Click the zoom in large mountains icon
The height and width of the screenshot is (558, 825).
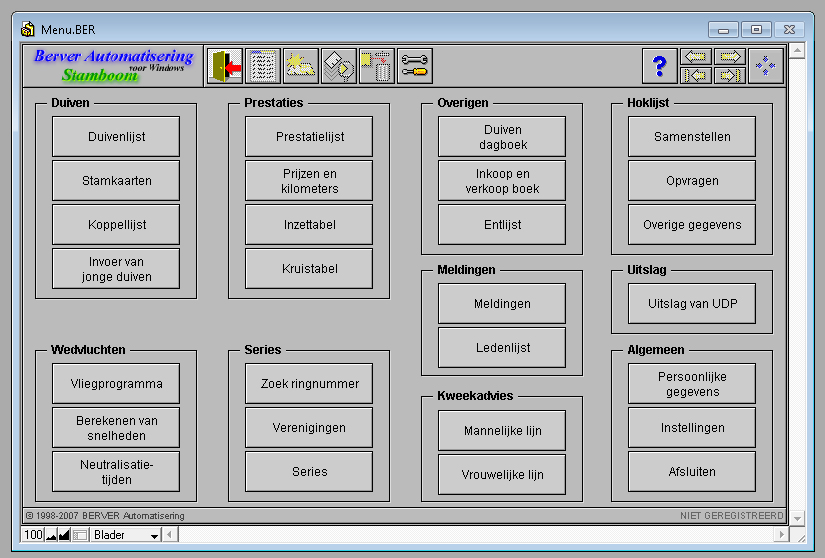(x=64, y=535)
